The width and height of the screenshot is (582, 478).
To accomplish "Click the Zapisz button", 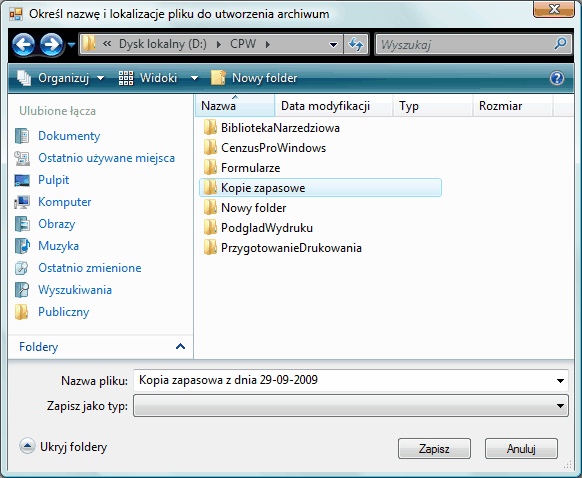I will point(434,449).
